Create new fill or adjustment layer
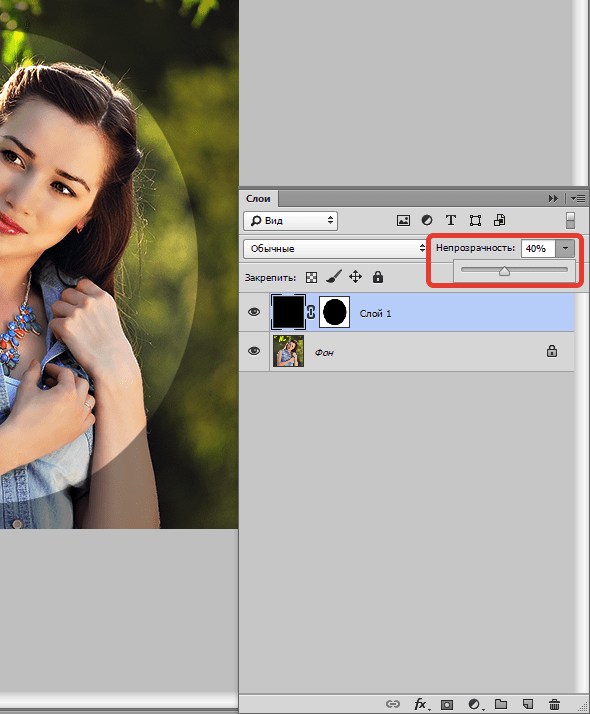590x714 pixels. click(475, 704)
